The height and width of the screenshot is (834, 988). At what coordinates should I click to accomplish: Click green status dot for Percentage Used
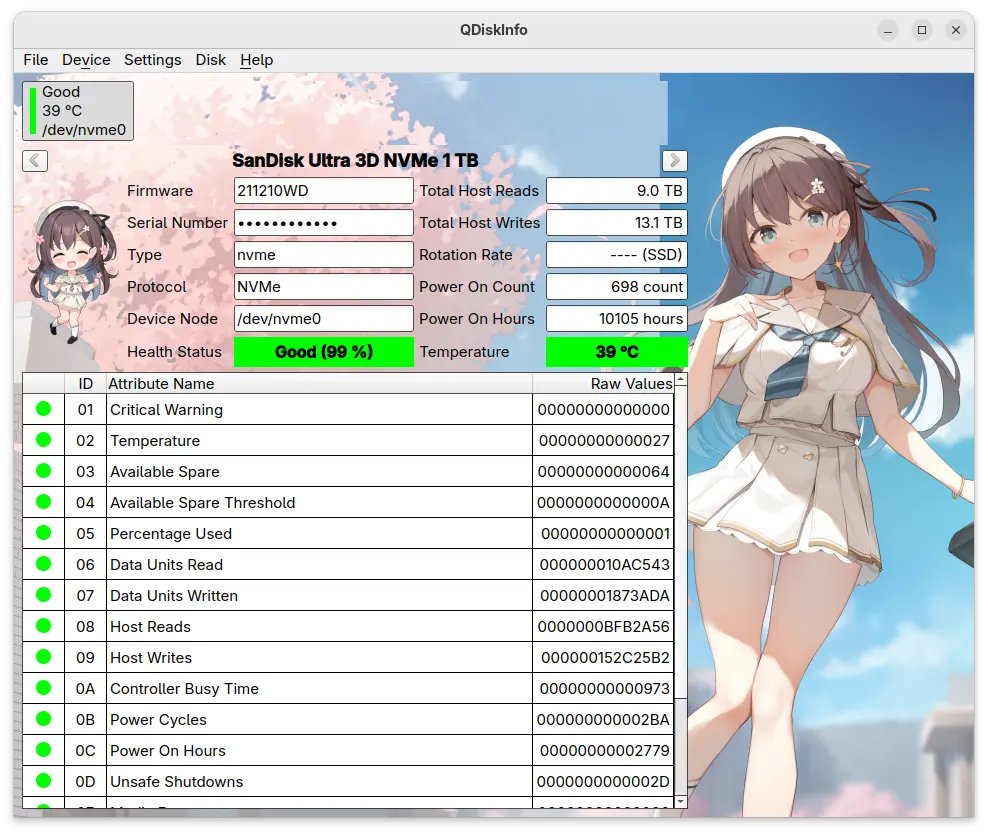43,533
